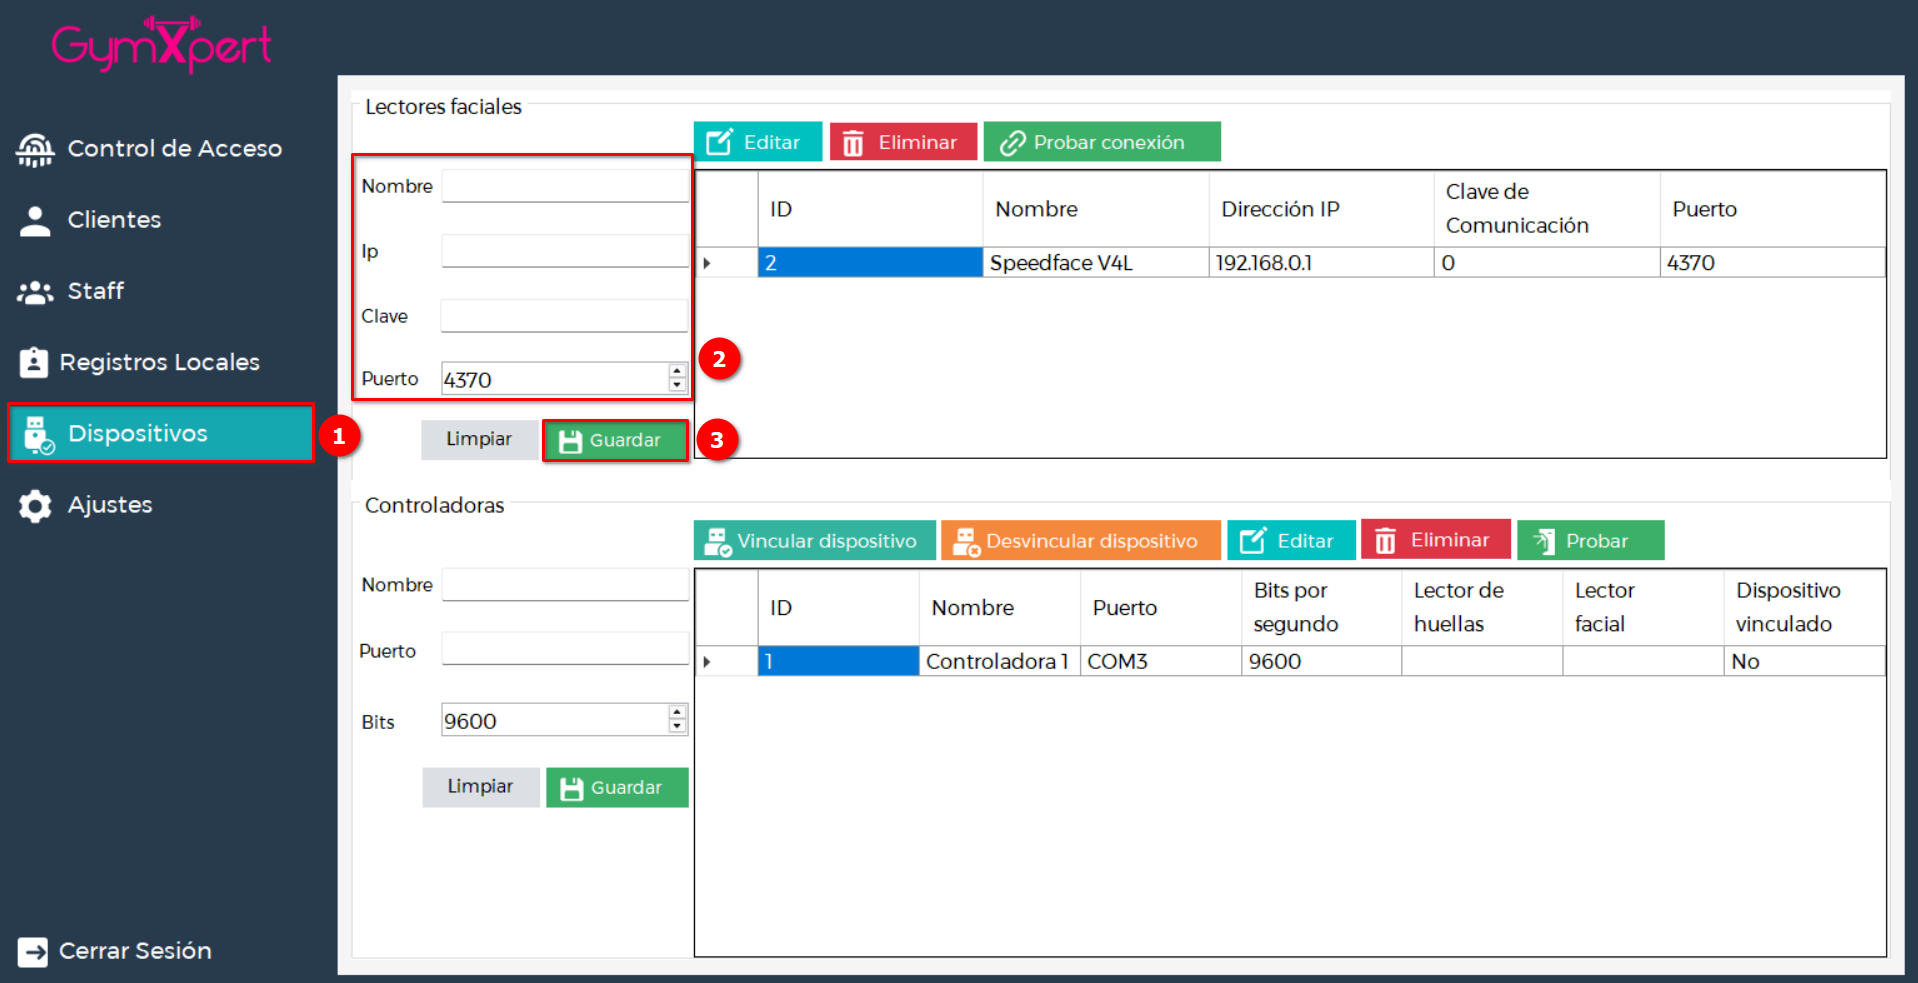The image size is (1918, 983).
Task: Click the Vincular dispositivo button
Action: (x=814, y=541)
